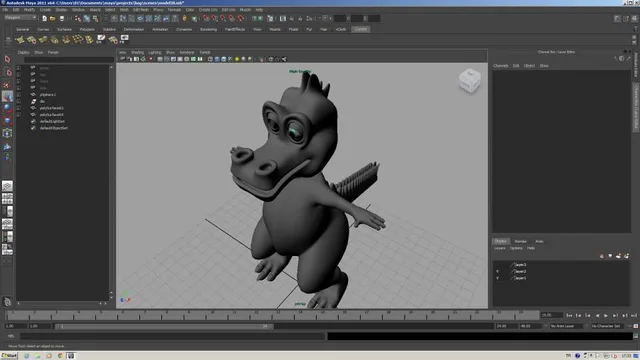Go to end of playback range
Viewport: 640px width, 360px height.
(x=634, y=316)
